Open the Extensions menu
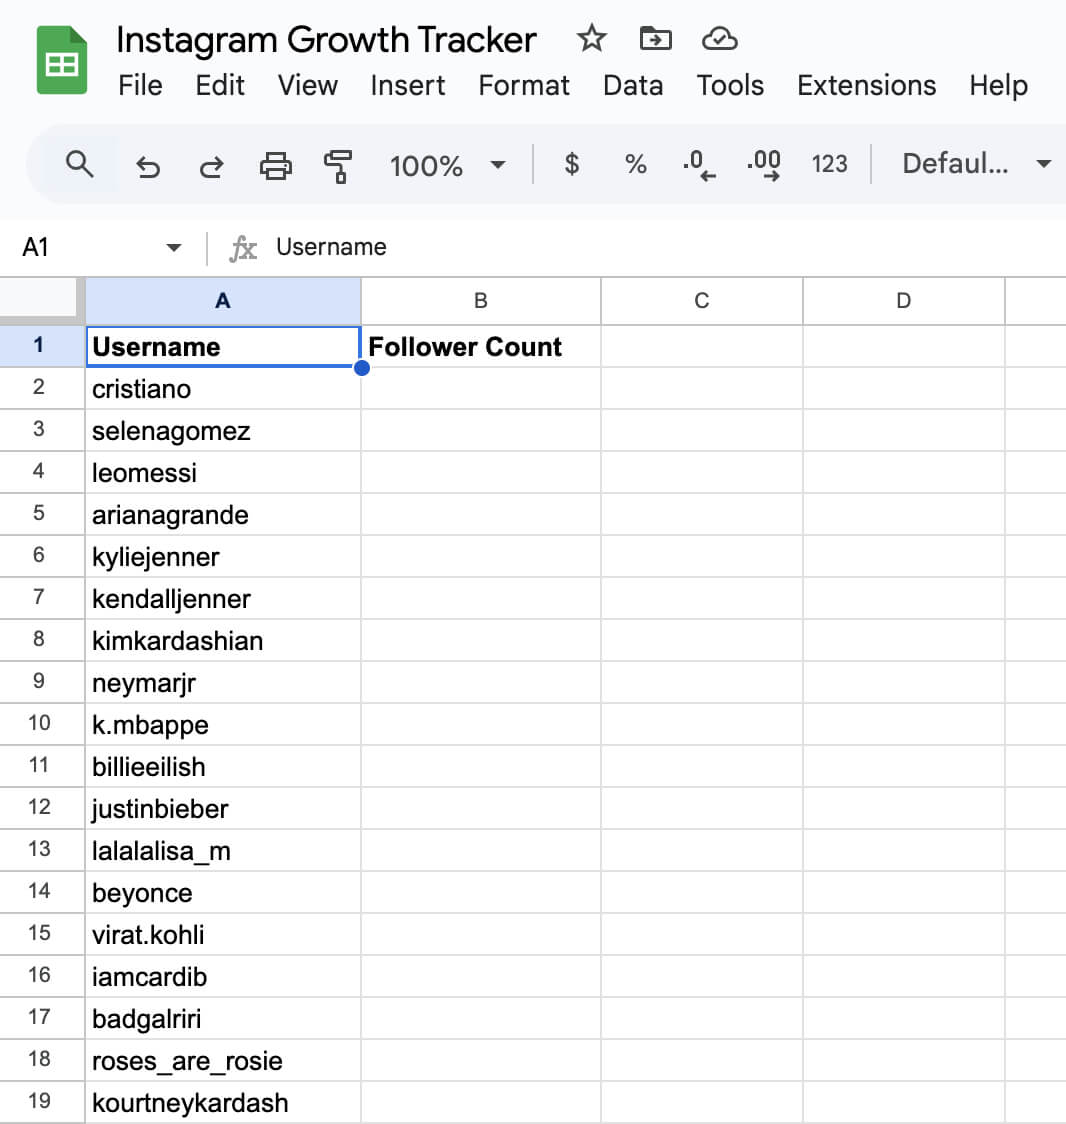Viewport: 1066px width, 1124px height. 866,85
